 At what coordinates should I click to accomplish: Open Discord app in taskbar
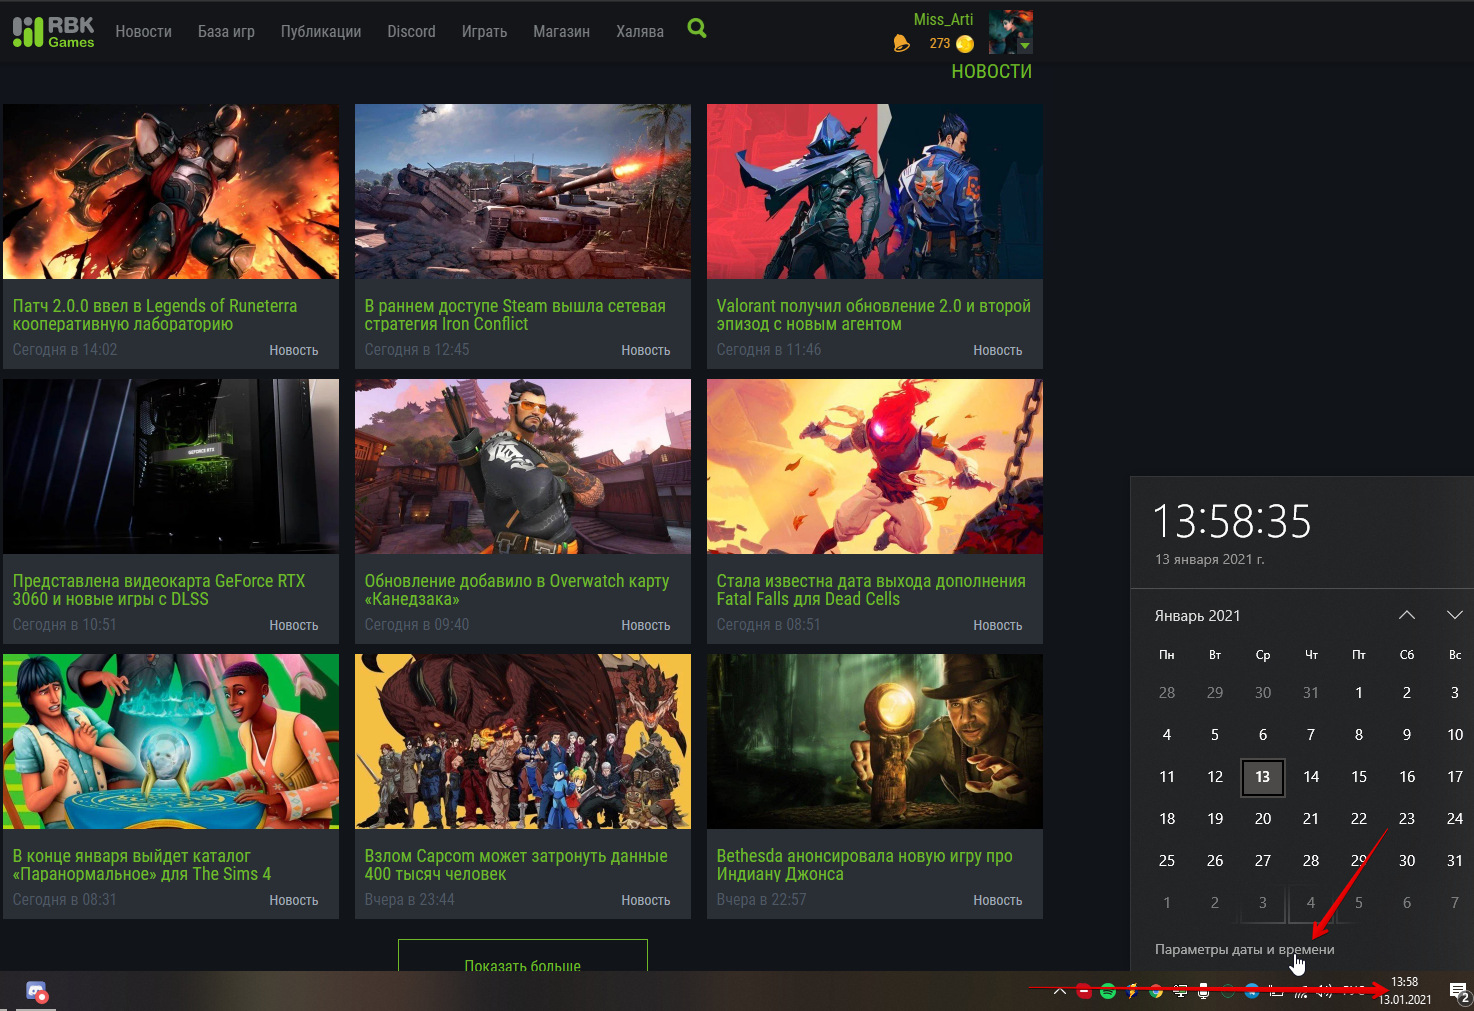(37, 991)
